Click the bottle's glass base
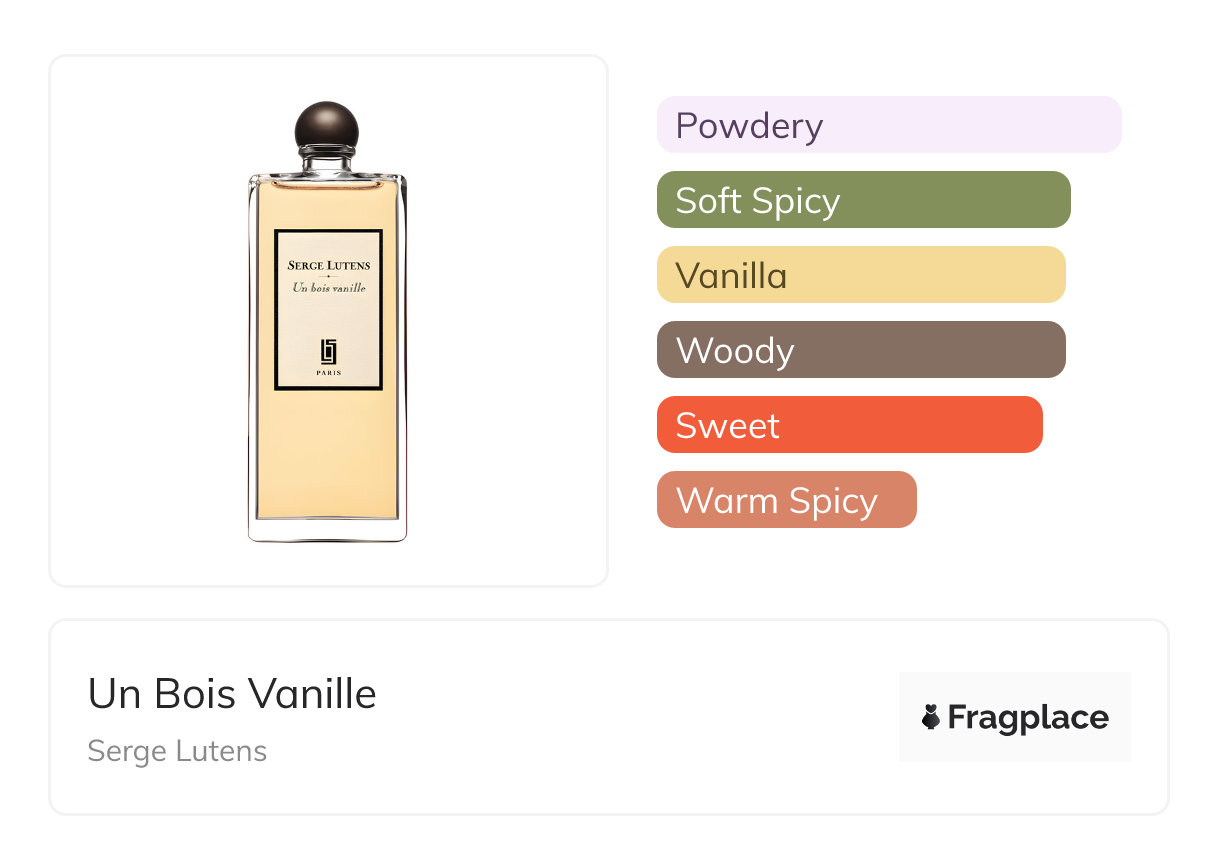 [x=328, y=531]
